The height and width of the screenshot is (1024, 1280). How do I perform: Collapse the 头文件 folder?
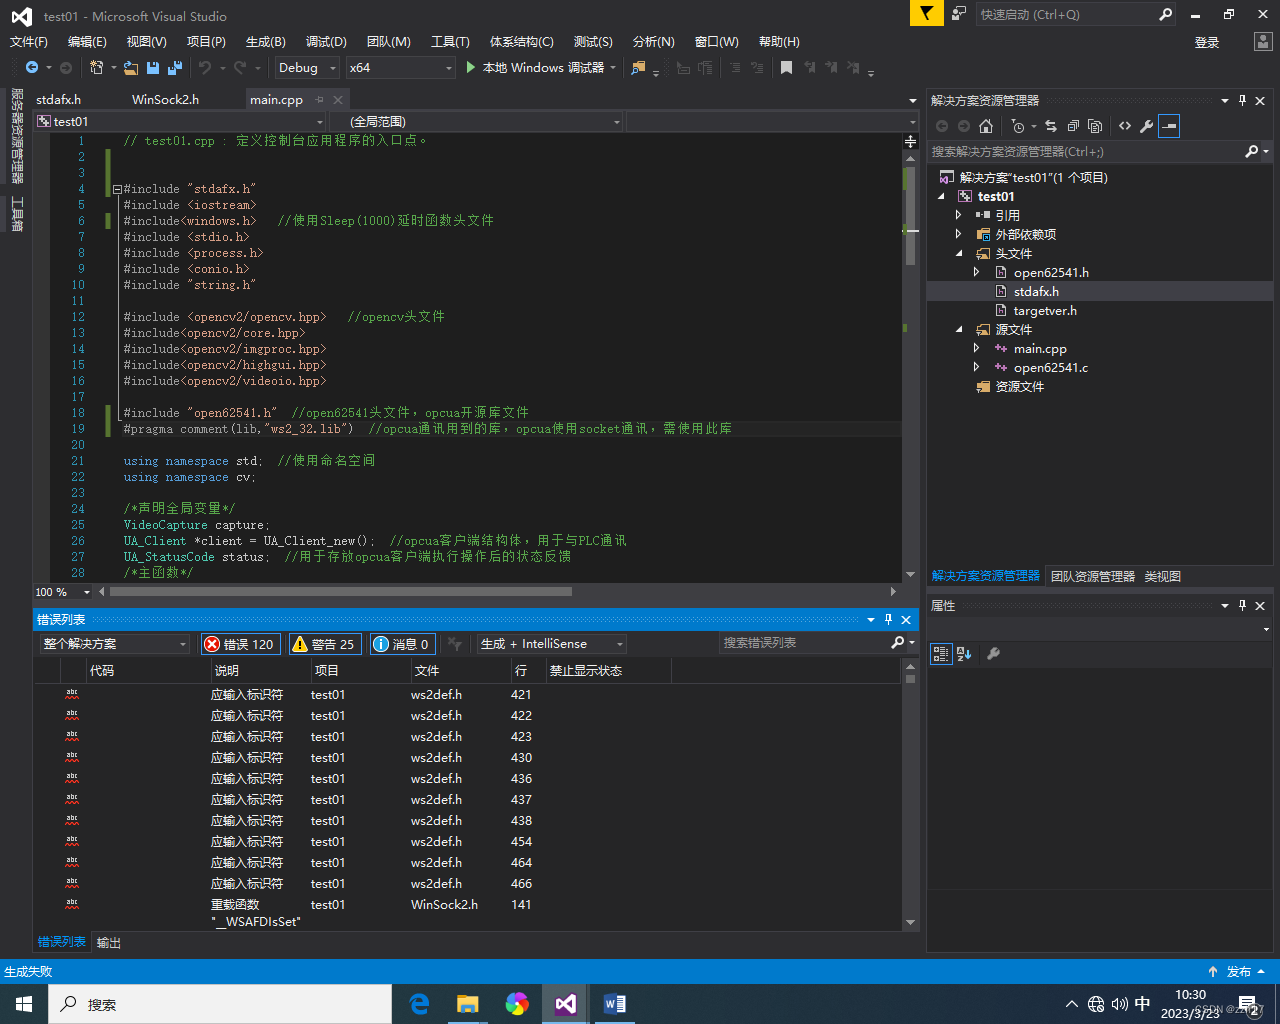point(958,254)
